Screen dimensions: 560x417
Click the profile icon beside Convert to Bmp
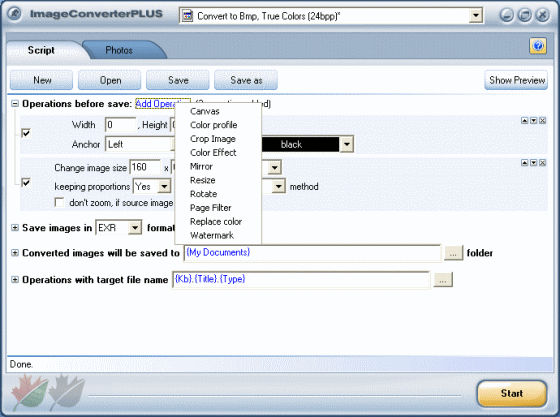pos(187,16)
